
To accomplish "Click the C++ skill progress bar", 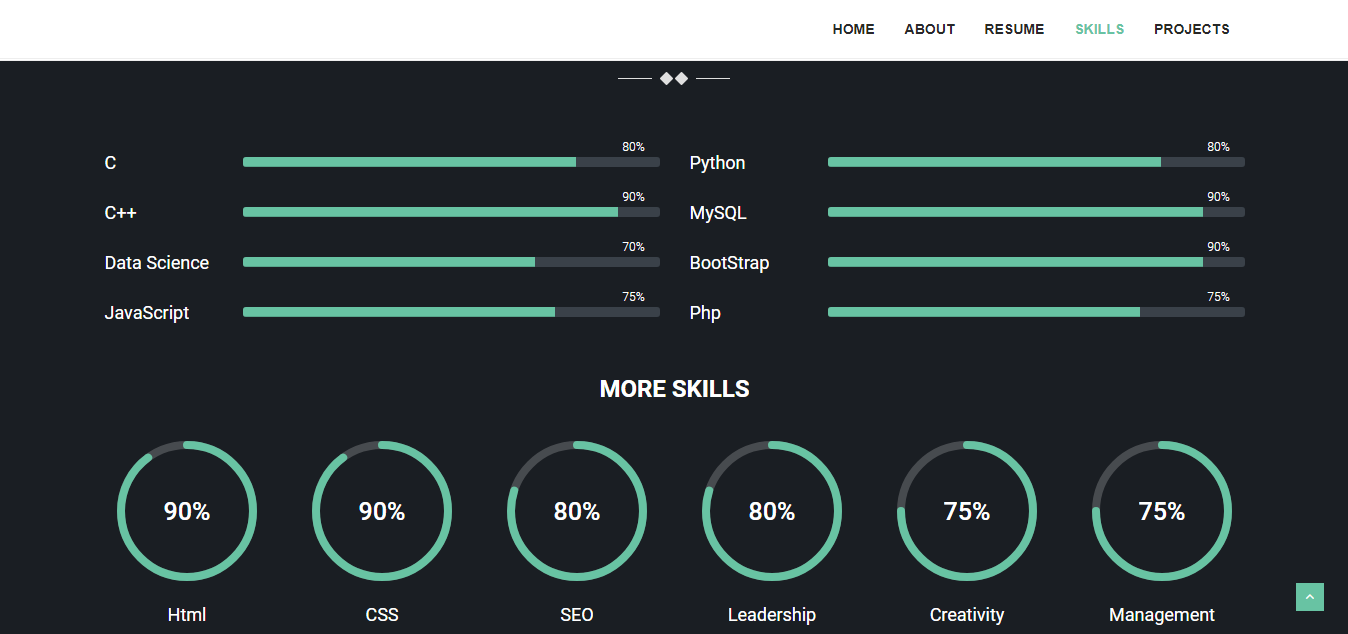I will point(451,212).
